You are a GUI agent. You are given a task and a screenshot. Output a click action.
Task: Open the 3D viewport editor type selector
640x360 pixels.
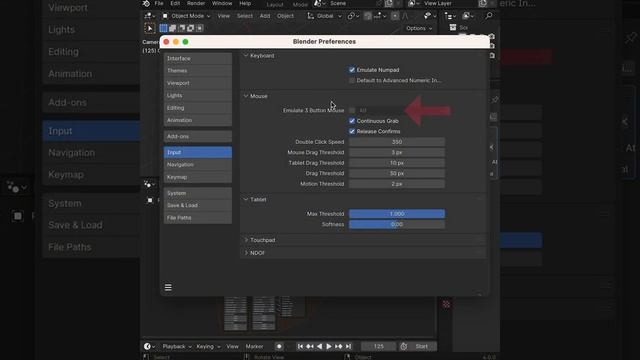(x=149, y=16)
